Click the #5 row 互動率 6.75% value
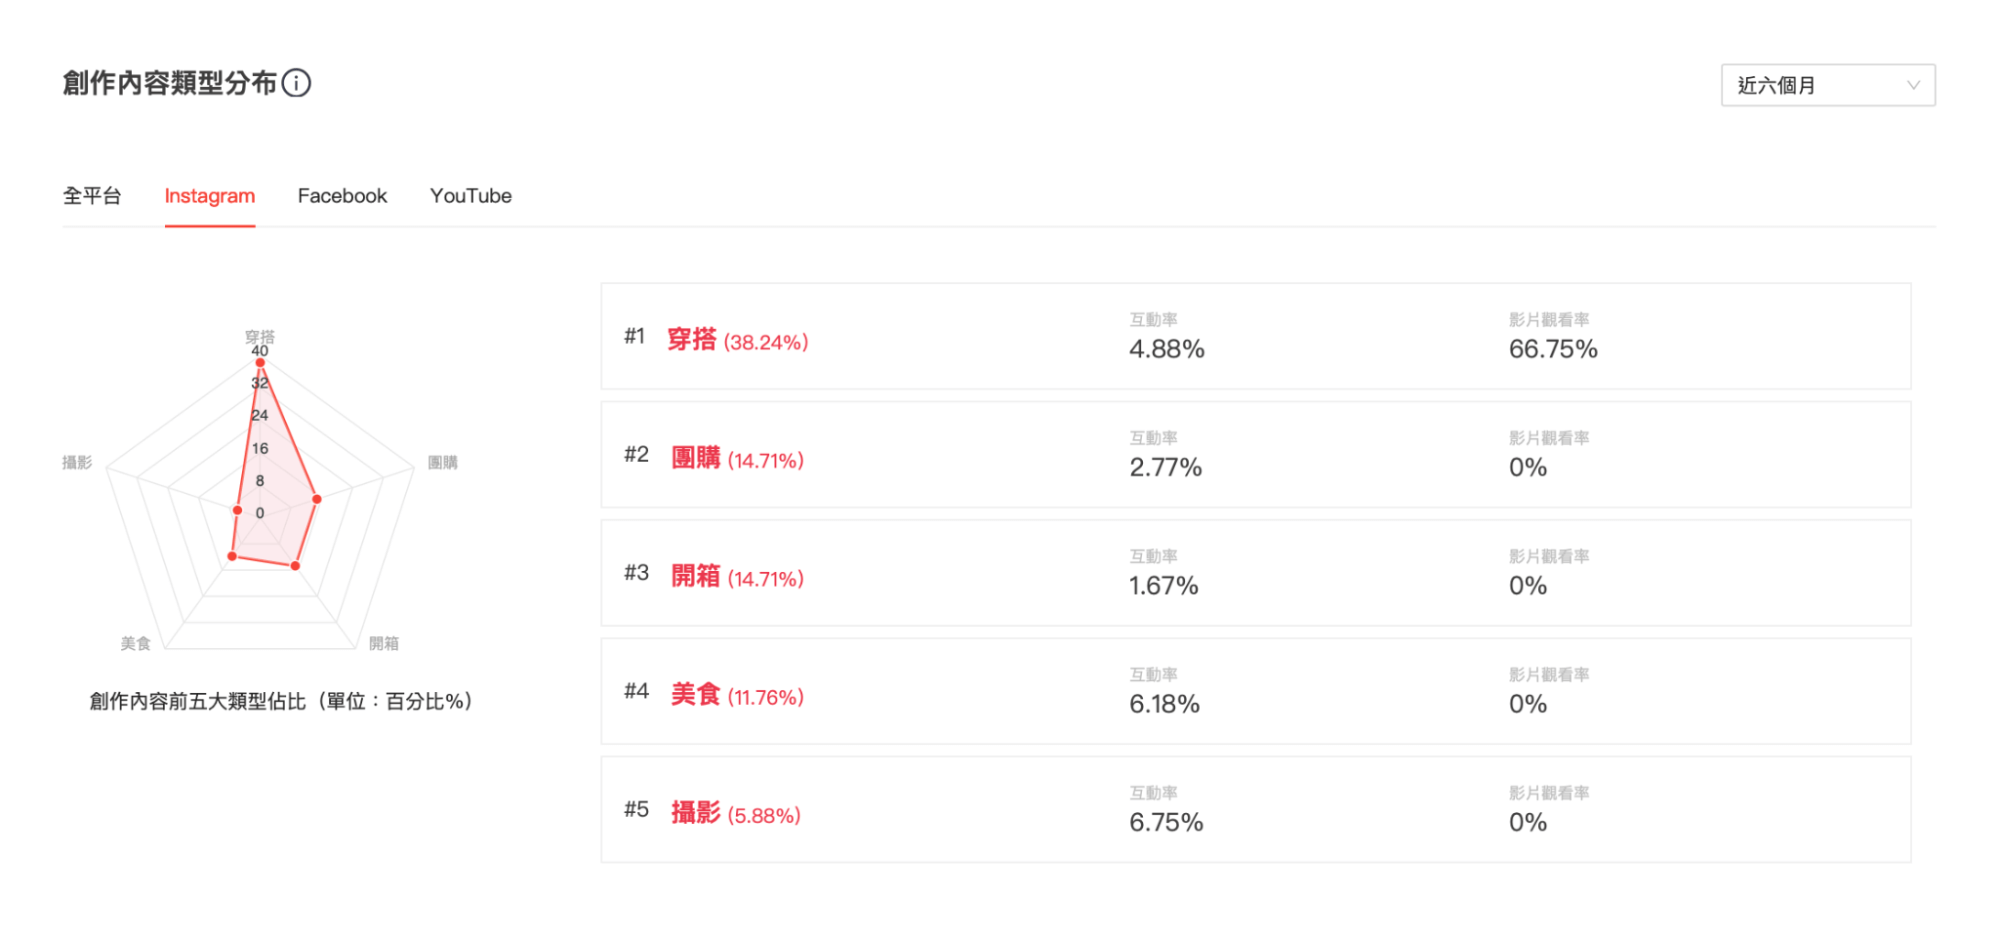 [x=1166, y=822]
